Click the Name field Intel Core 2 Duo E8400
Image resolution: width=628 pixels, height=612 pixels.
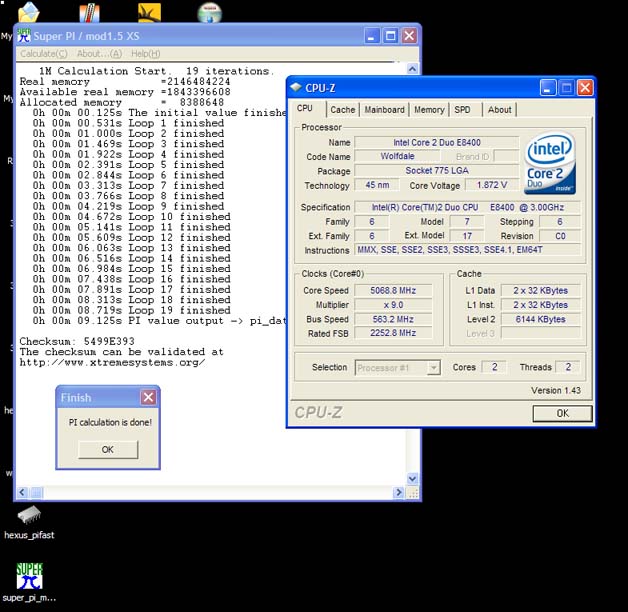point(437,142)
